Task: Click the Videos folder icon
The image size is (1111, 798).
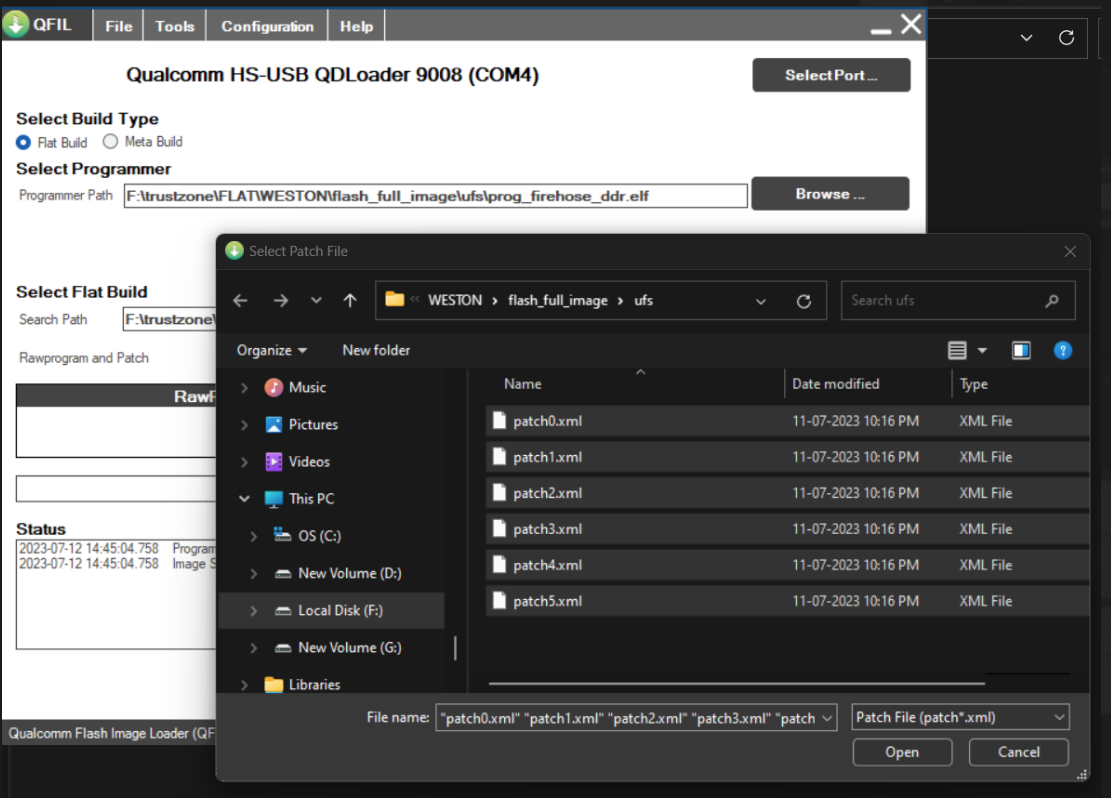Action: [x=273, y=461]
